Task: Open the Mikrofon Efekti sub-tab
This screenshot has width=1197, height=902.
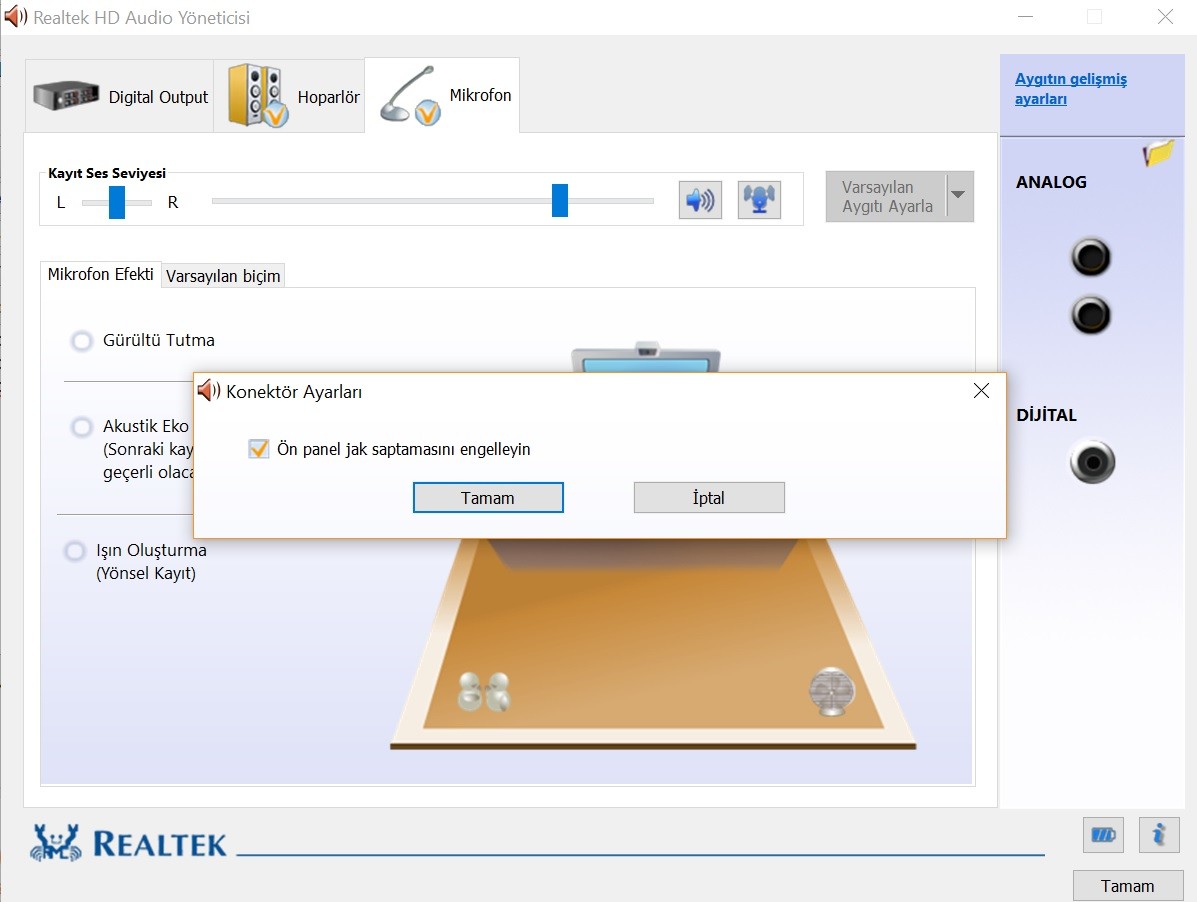Action: click(x=101, y=275)
